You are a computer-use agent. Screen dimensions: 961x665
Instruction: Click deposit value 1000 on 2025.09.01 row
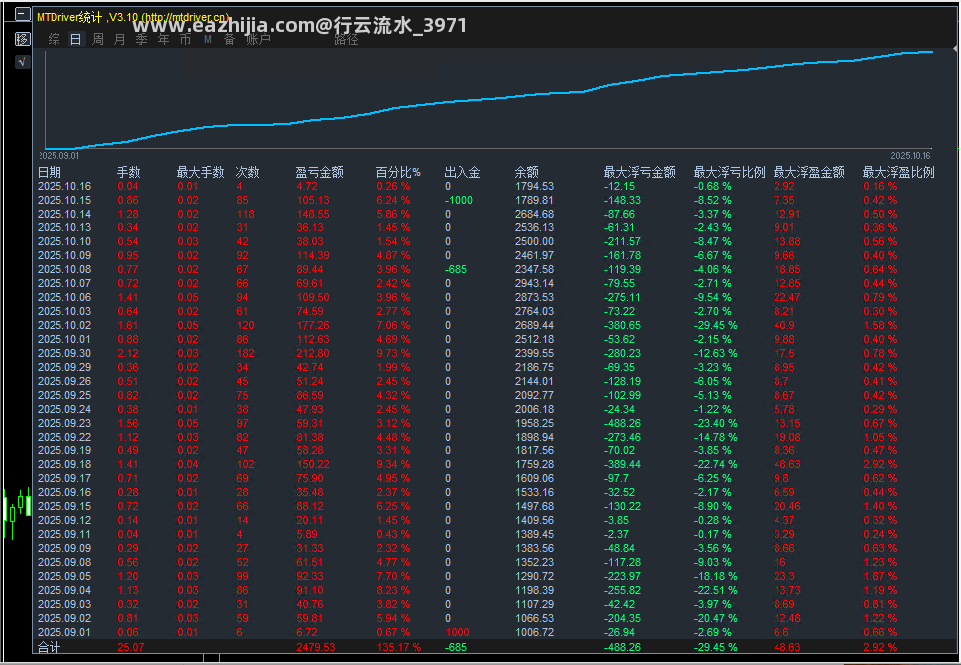457,633
